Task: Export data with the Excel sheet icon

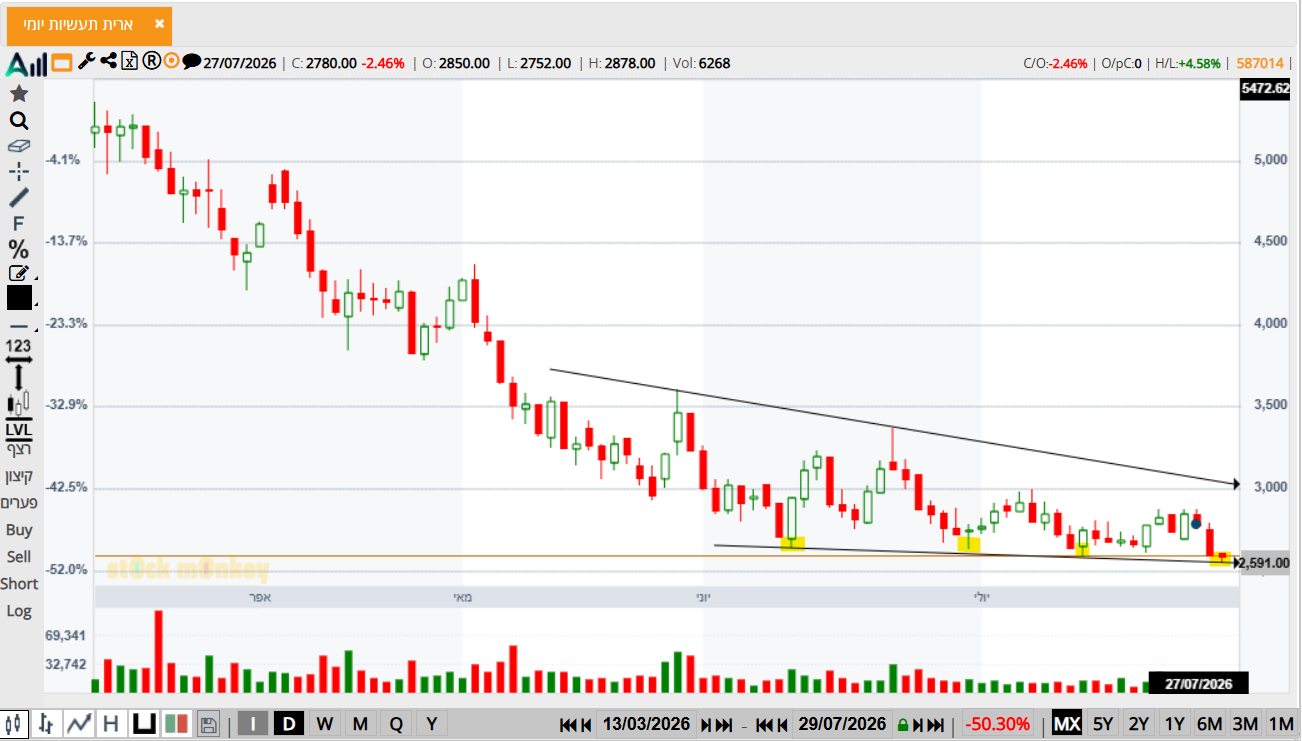Action: pos(129,61)
